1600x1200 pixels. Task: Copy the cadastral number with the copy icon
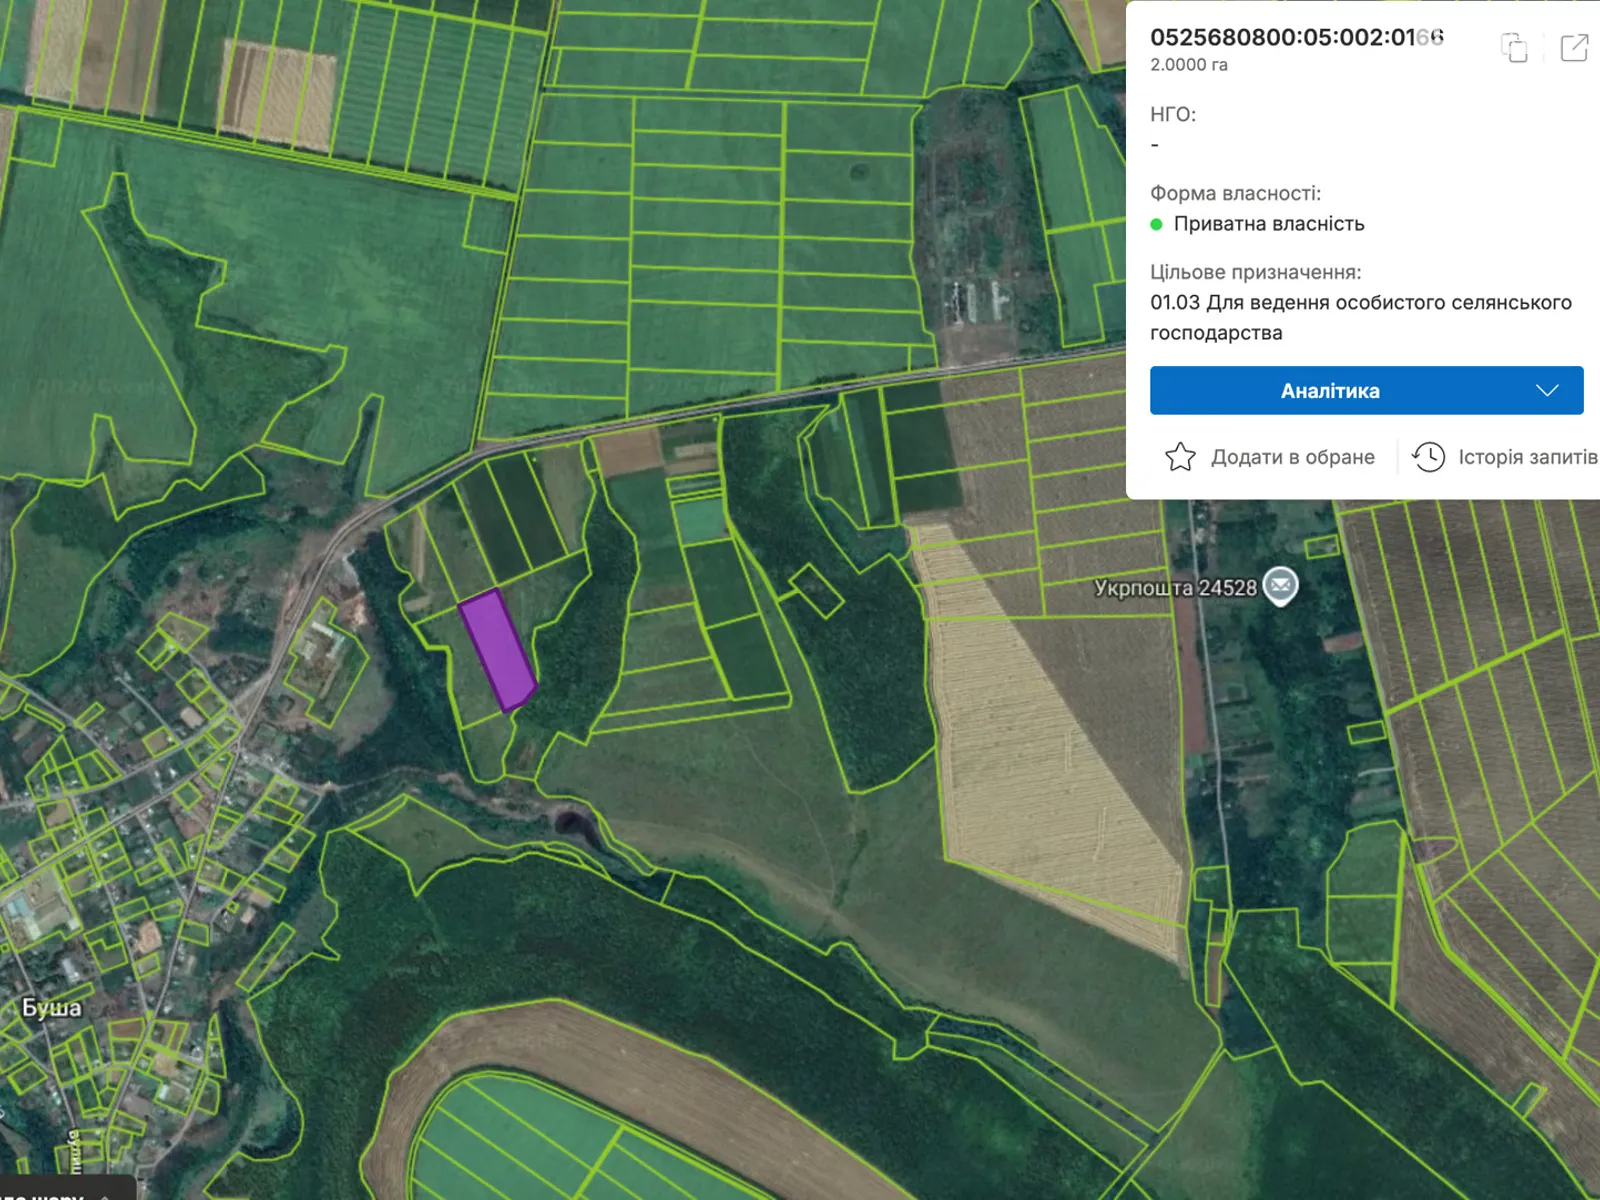1514,47
